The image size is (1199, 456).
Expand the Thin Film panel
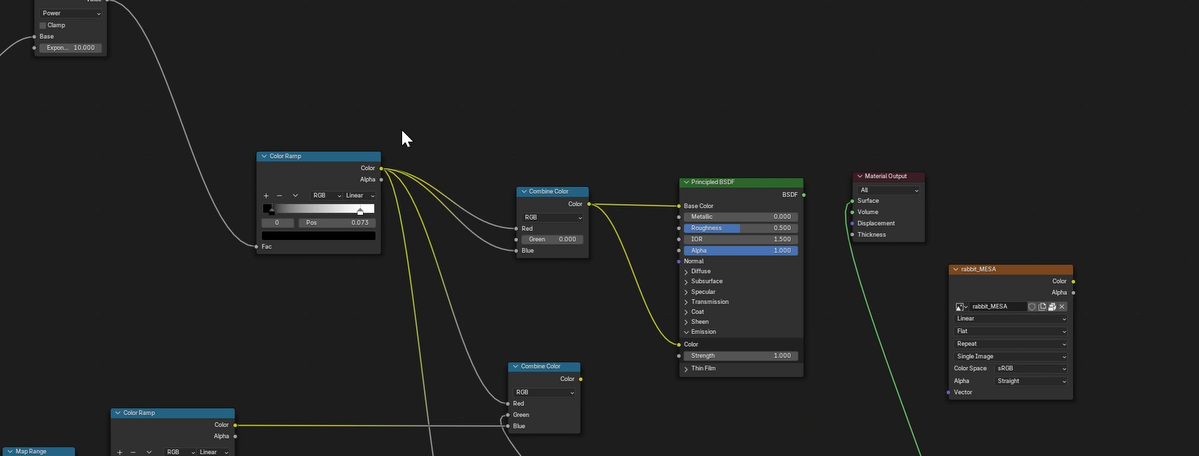tap(686, 368)
